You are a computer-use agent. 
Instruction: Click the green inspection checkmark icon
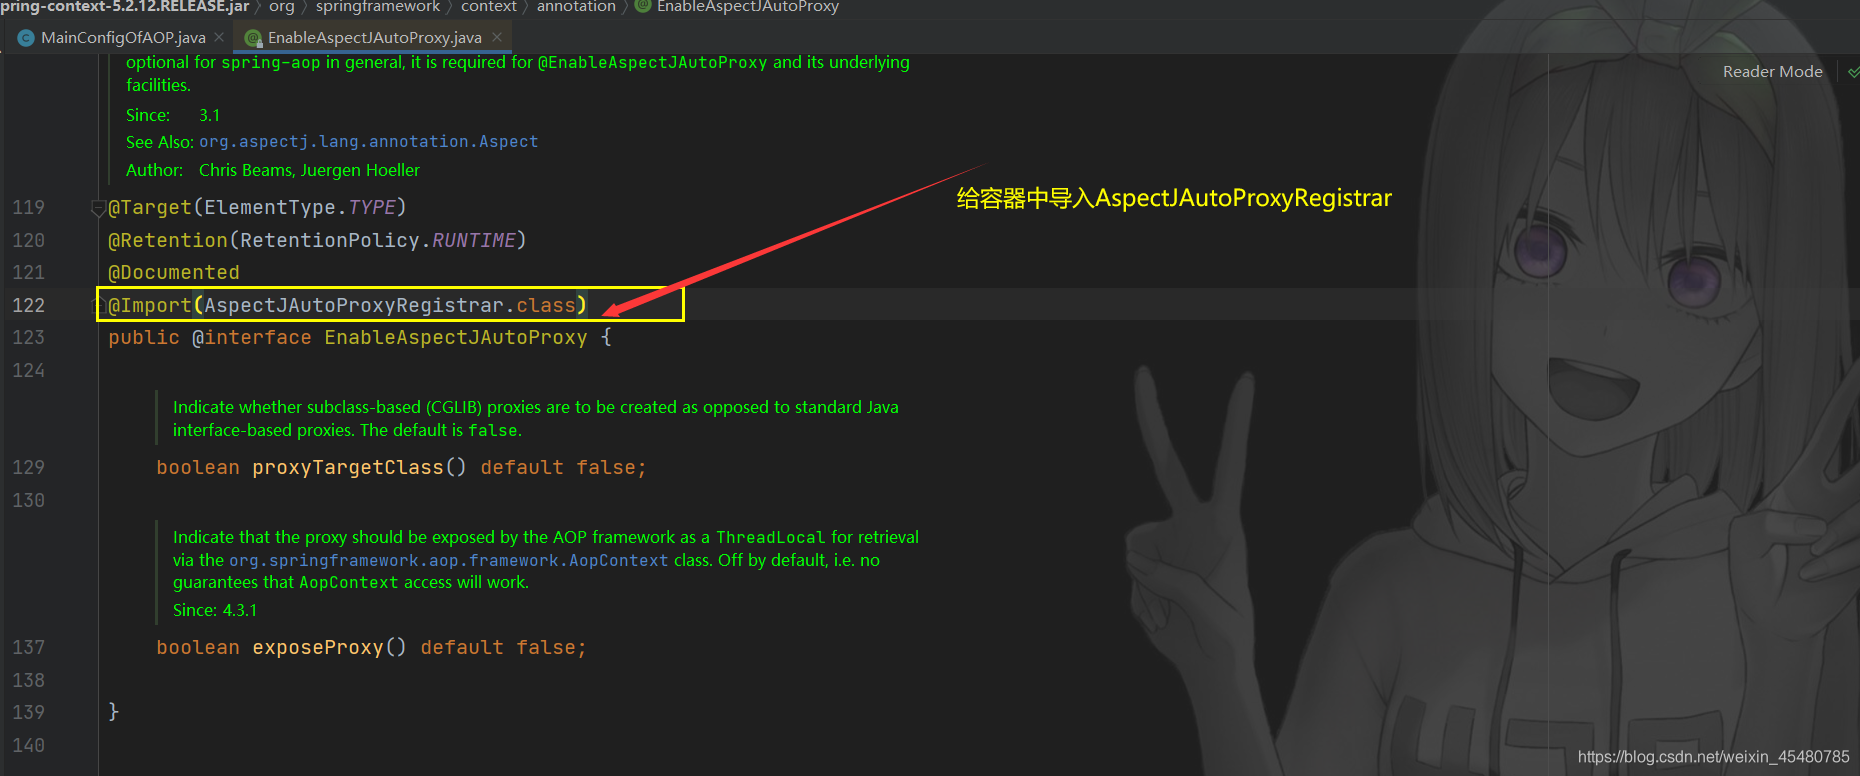pyautogui.click(x=1853, y=72)
